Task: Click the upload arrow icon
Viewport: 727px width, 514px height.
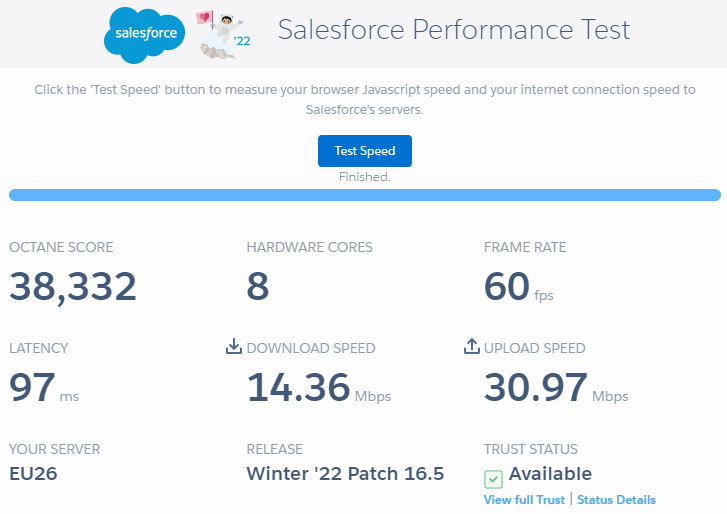Action: point(472,346)
